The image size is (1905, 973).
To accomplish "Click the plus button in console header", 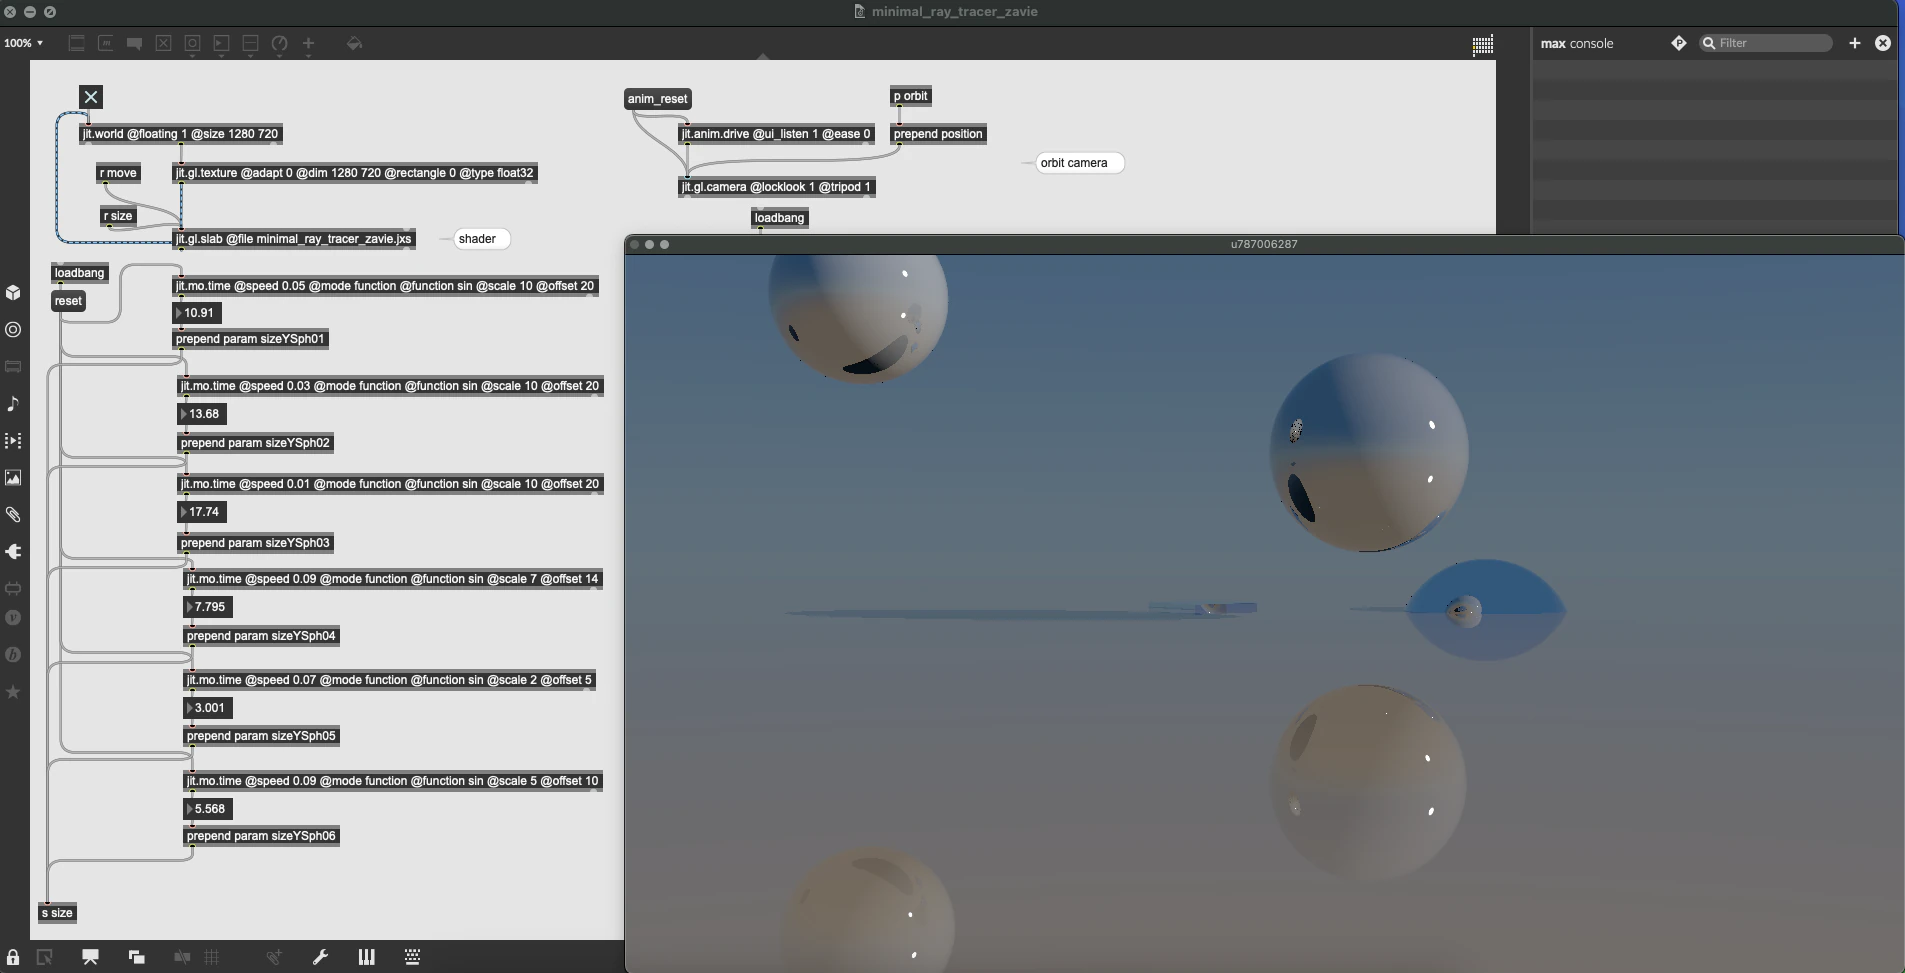I will [x=1855, y=43].
